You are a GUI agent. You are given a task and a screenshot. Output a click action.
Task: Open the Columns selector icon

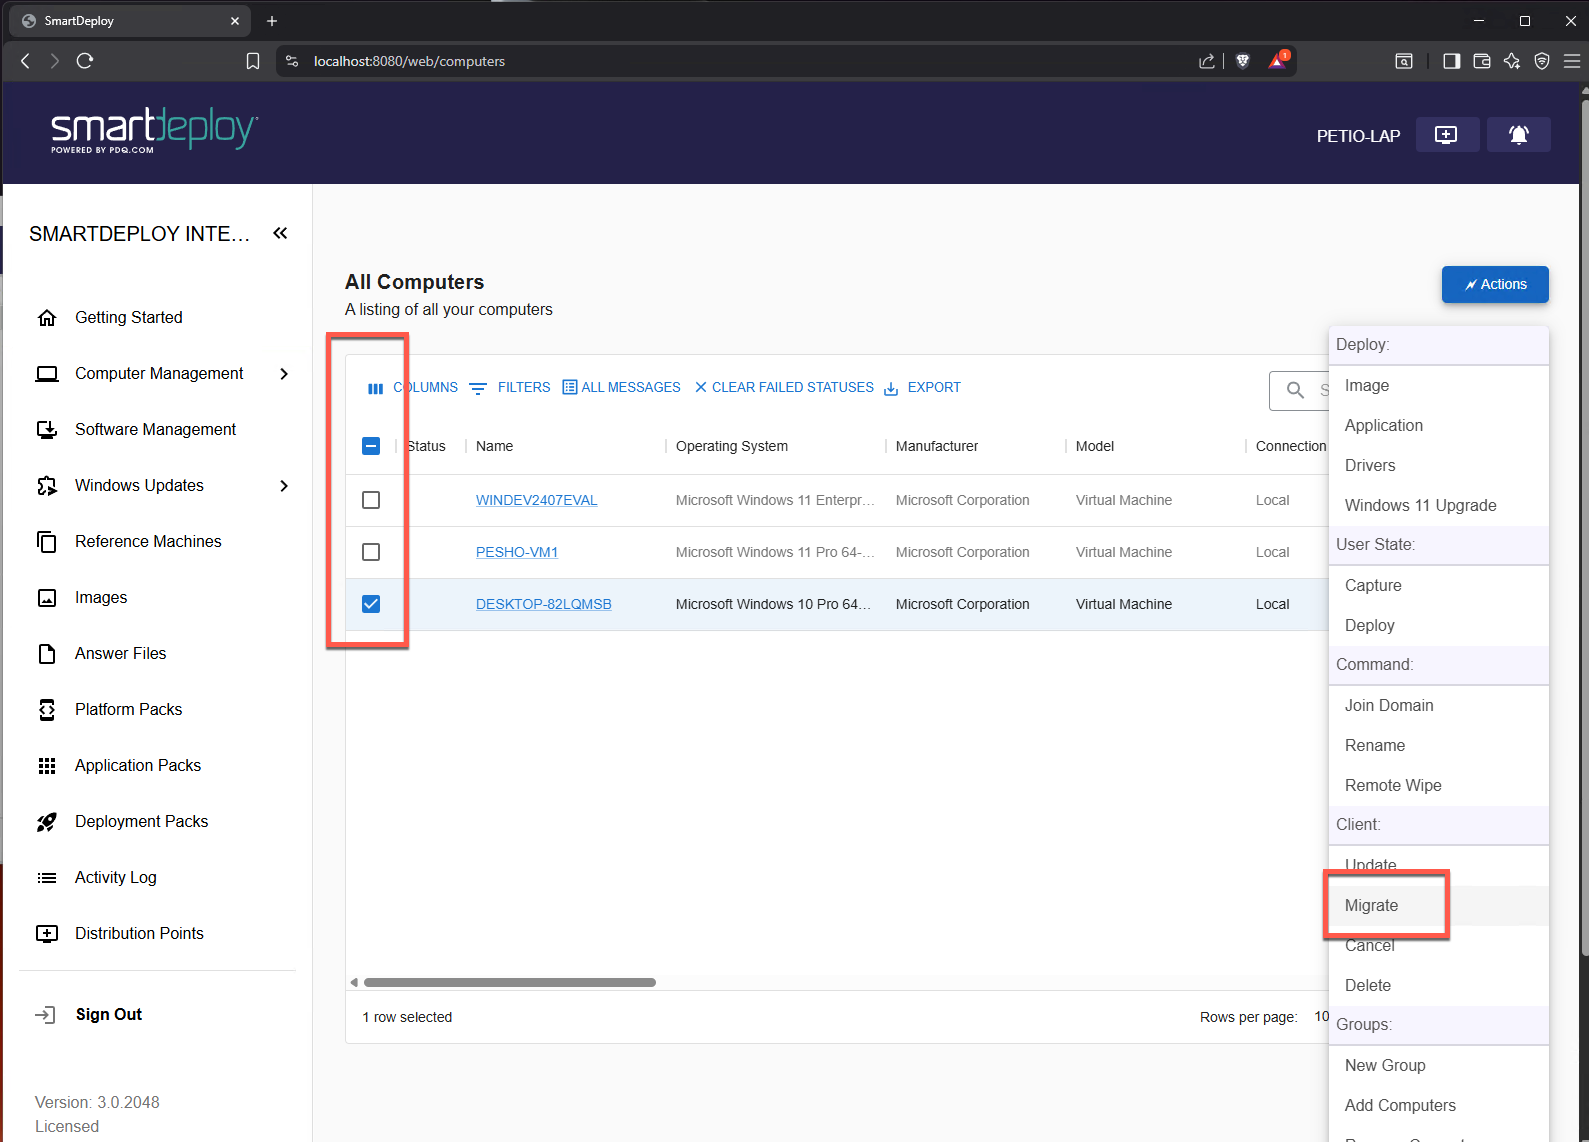(375, 388)
